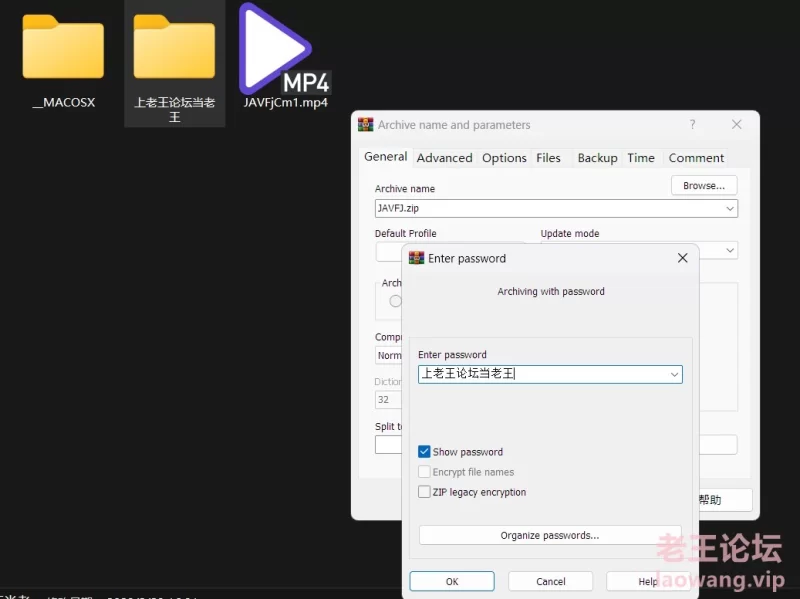Open the Dictionary size 32 dropdown

click(389, 400)
